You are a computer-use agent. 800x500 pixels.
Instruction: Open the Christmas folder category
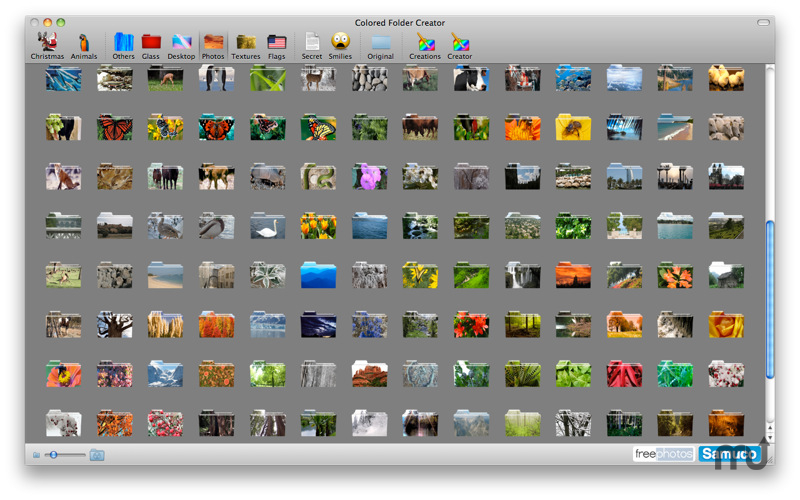(x=47, y=46)
